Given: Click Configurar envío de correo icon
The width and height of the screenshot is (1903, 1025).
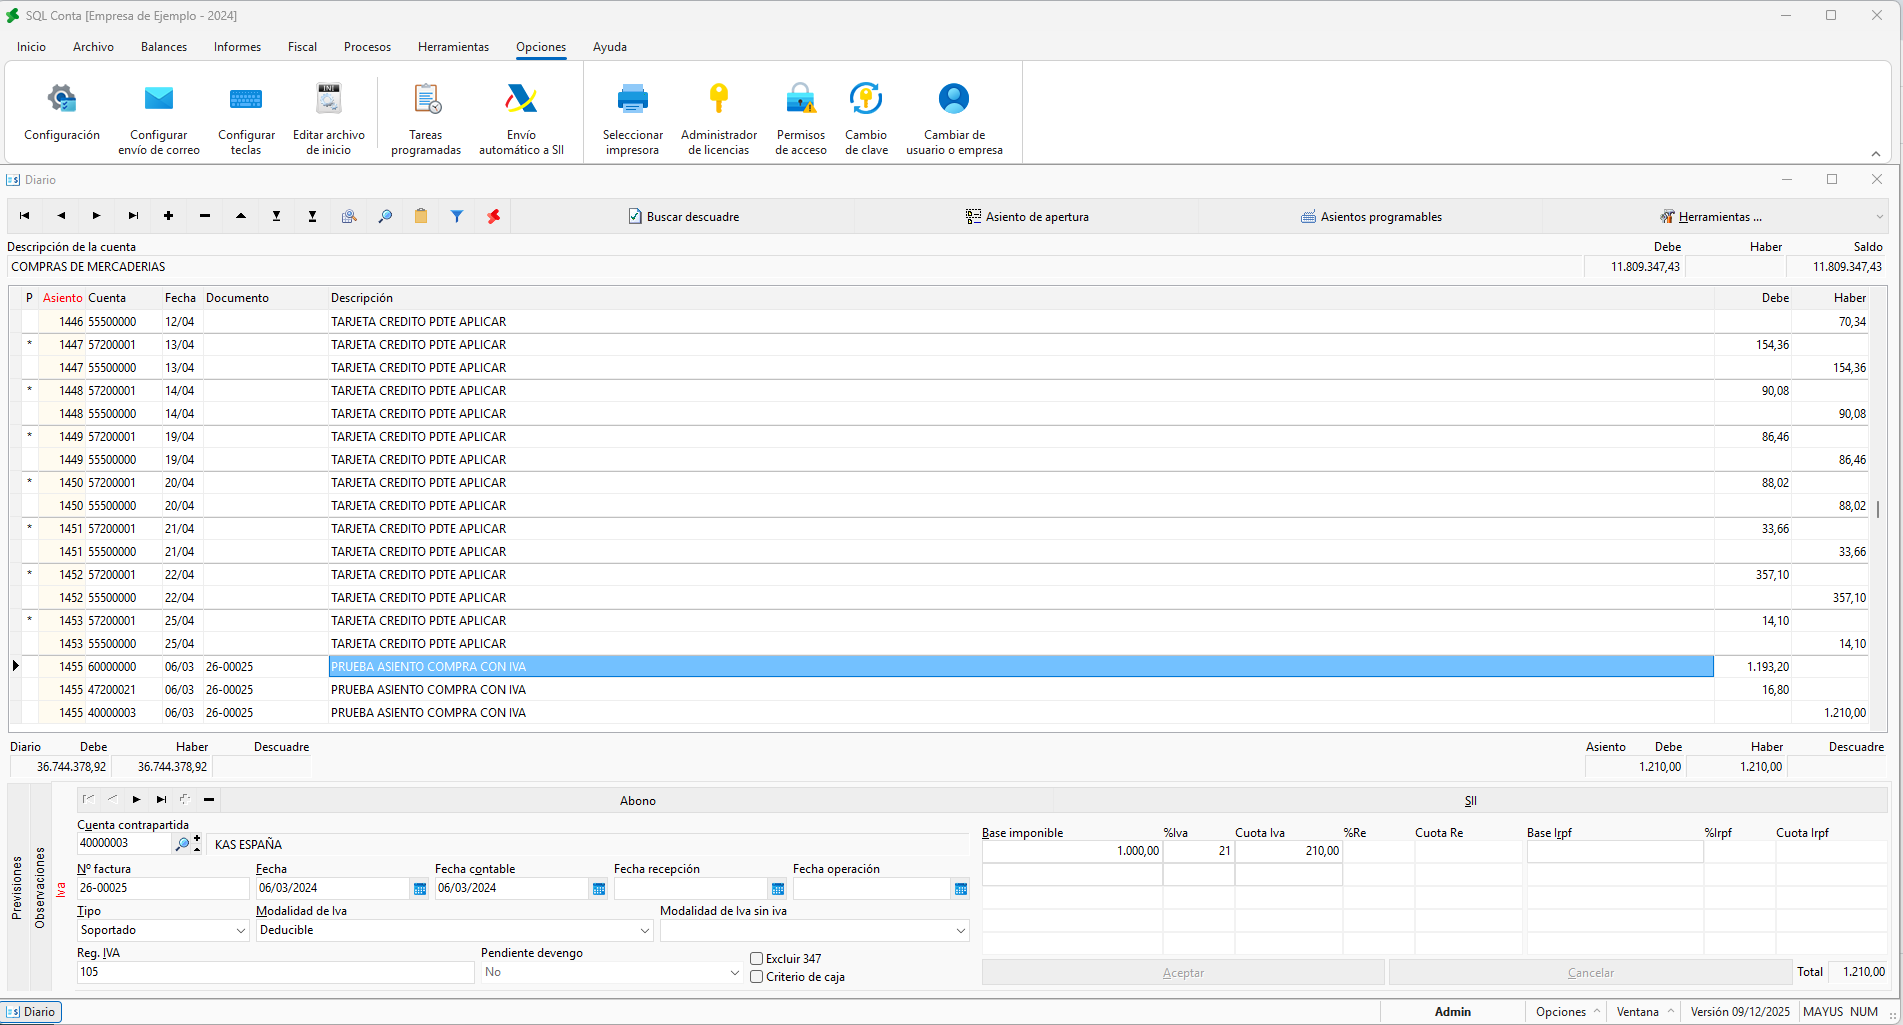Looking at the screenshot, I should click(x=159, y=99).
